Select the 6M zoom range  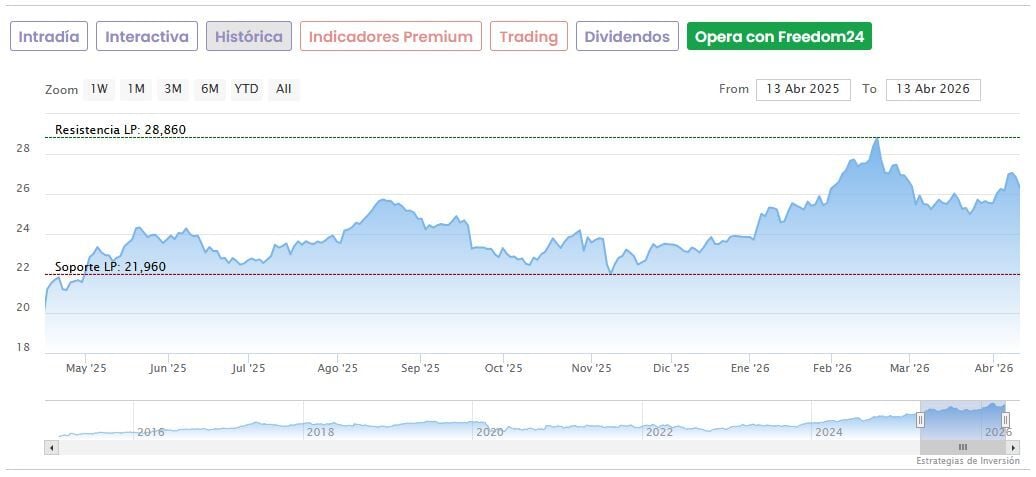209,89
